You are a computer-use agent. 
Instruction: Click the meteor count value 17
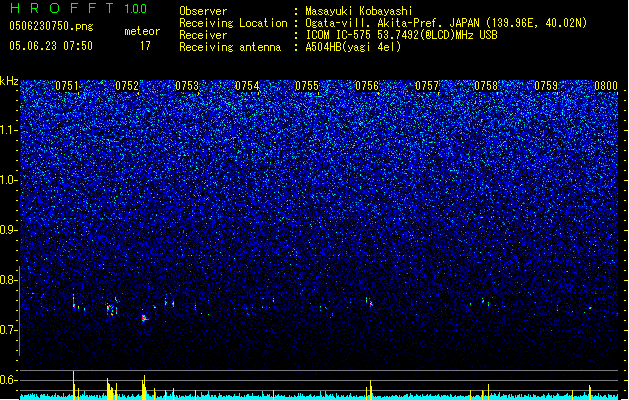coord(145,46)
